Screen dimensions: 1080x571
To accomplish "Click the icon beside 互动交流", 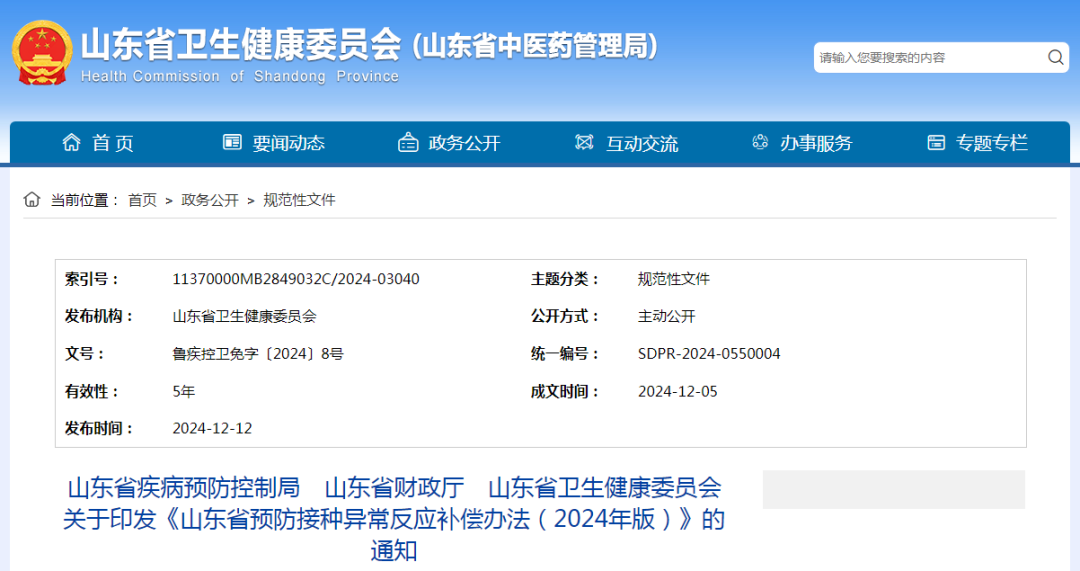I will [584, 143].
